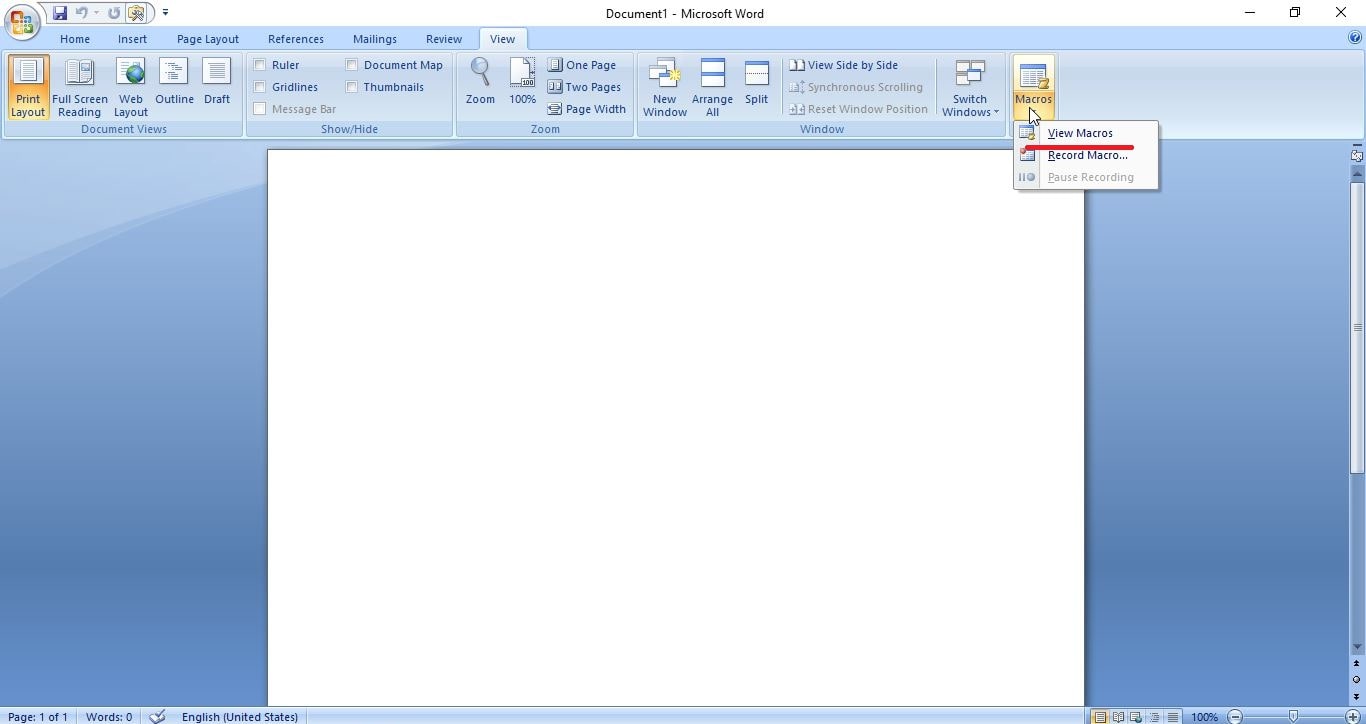1366x724 pixels.
Task: Open the Zoom dialog magnifier icon
Action: click(x=480, y=82)
